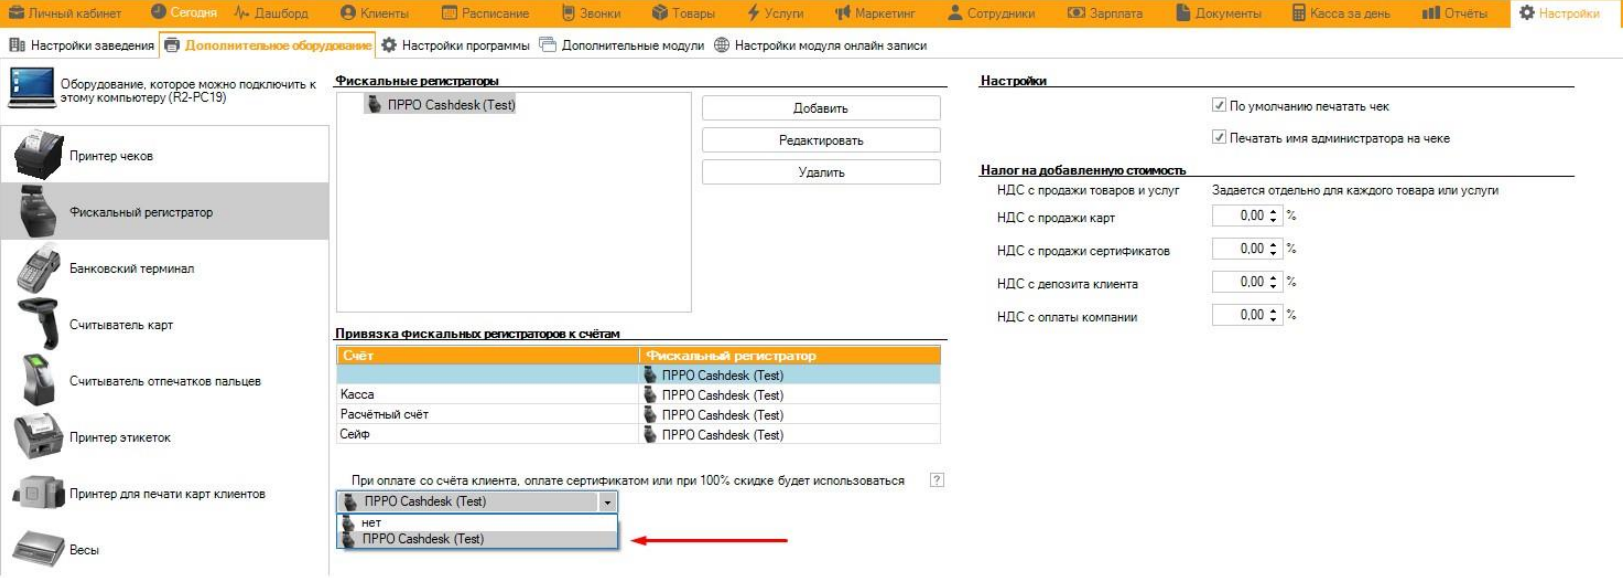Select the card reader scanner icon

point(39,324)
